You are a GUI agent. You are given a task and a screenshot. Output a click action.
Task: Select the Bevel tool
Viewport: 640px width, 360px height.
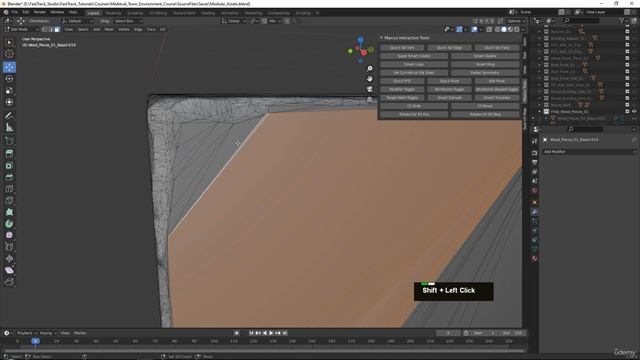coord(9,177)
